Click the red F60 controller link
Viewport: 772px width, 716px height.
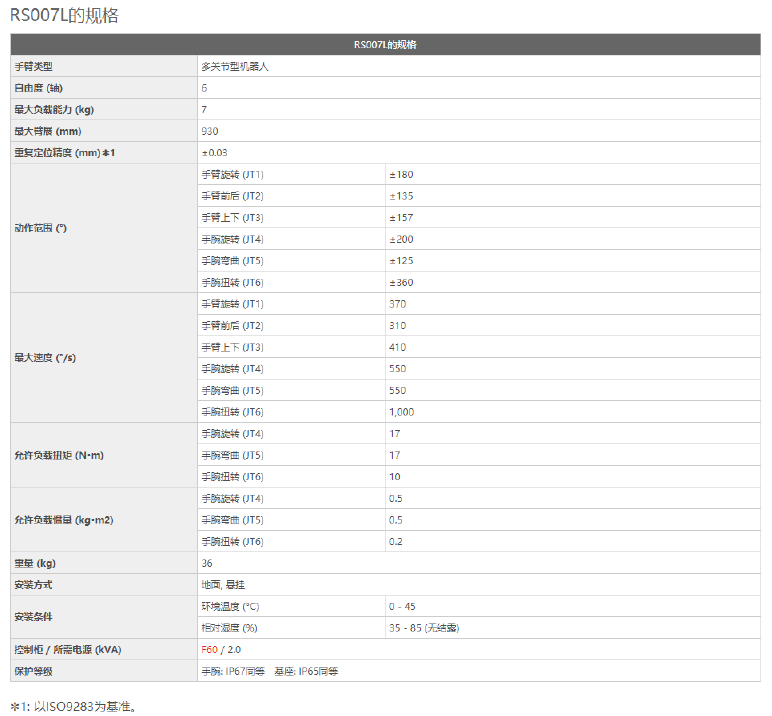[209, 650]
